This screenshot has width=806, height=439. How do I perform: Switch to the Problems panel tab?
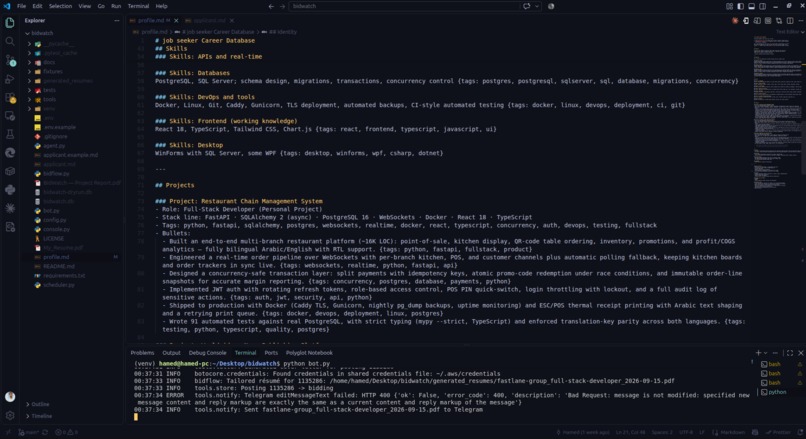pyautogui.click(x=142, y=353)
